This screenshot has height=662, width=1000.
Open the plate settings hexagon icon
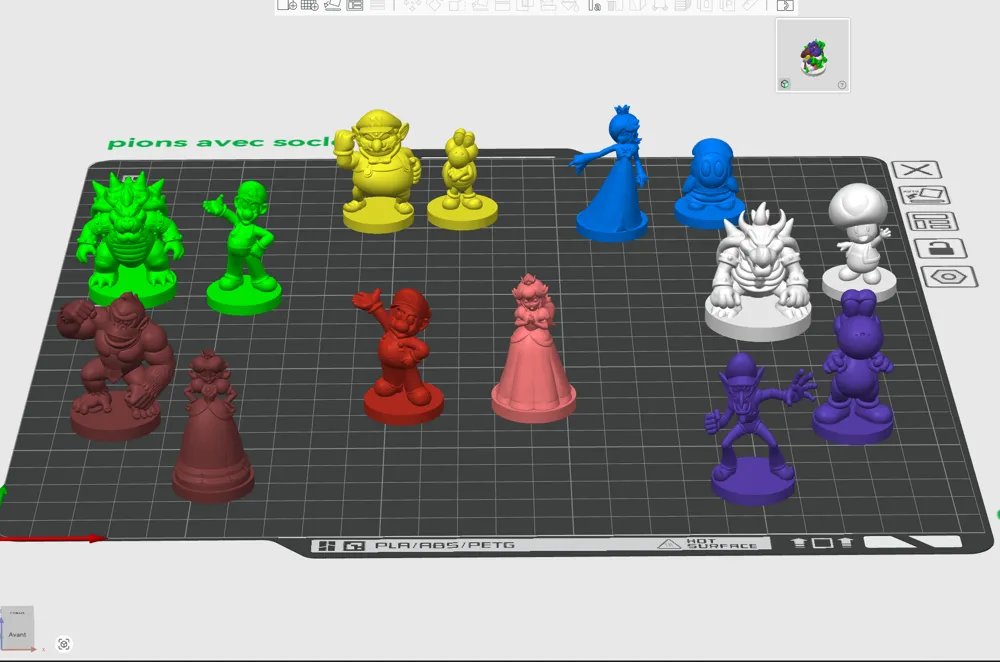tap(949, 277)
